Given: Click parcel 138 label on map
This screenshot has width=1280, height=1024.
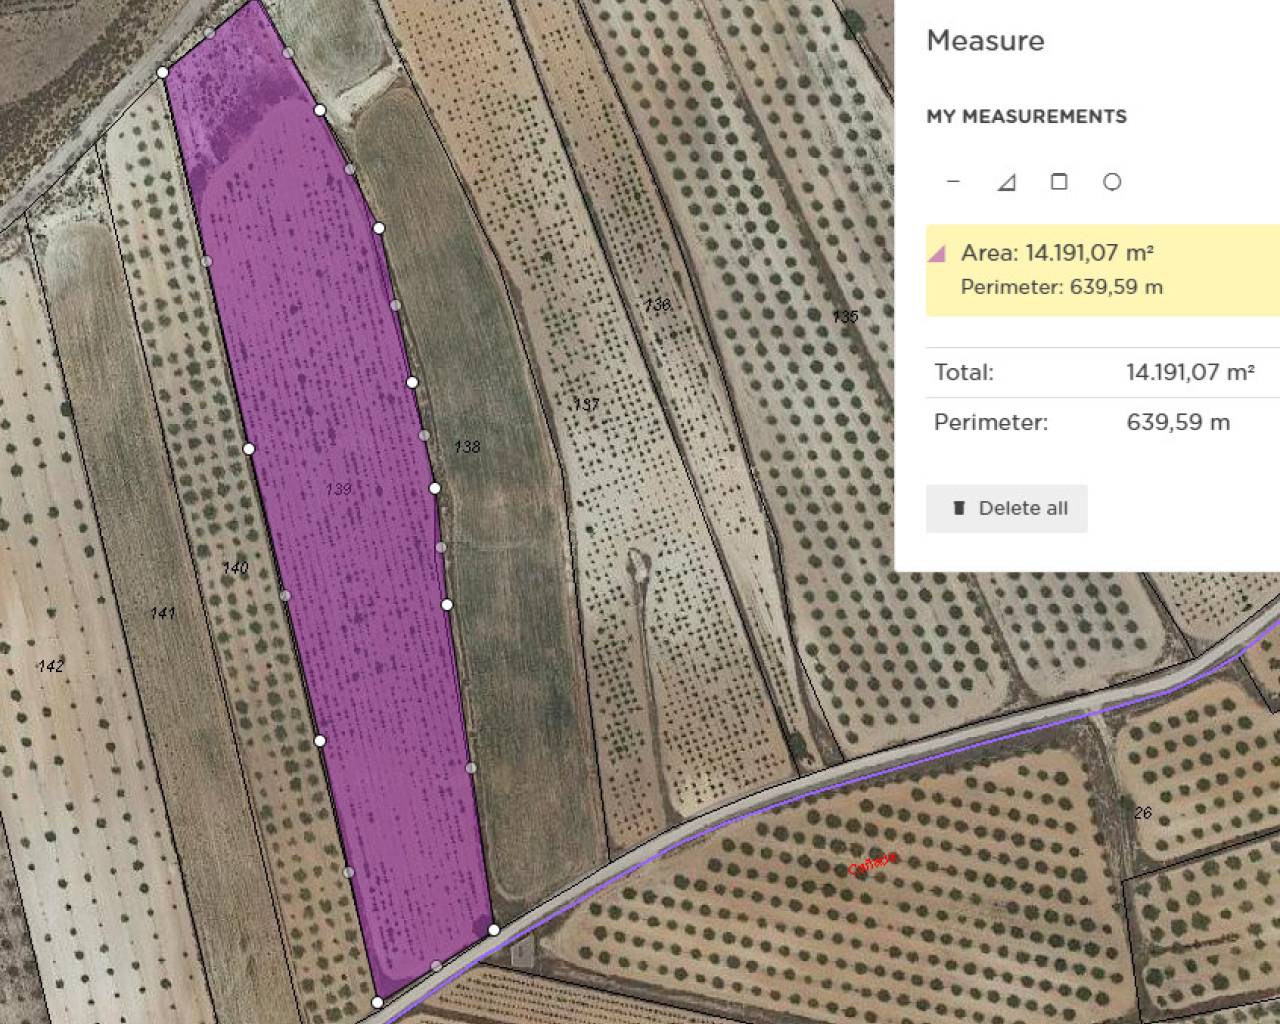Looking at the screenshot, I should click(x=467, y=447).
